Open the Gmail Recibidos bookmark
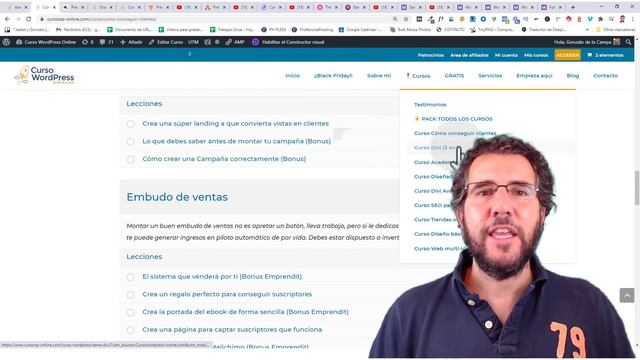Viewport: 640px width, 360px height. (78, 30)
